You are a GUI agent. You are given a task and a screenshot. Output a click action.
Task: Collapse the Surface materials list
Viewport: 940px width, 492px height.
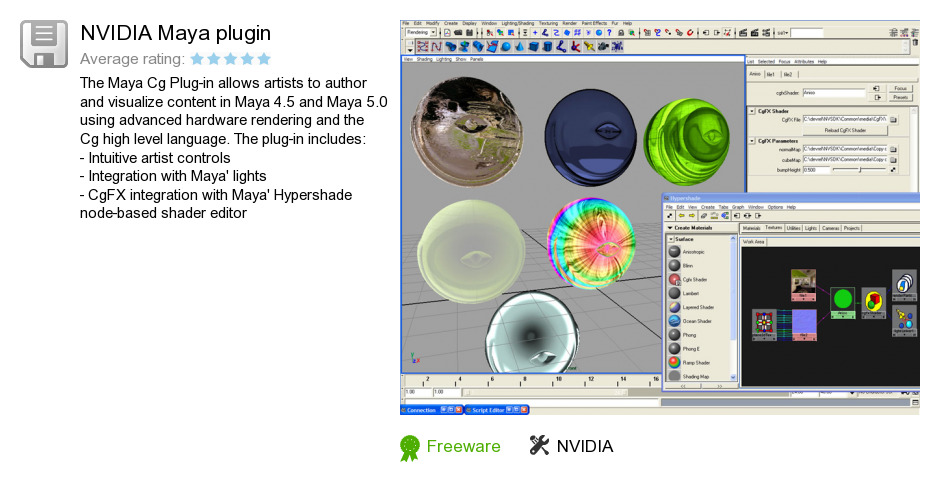671,239
